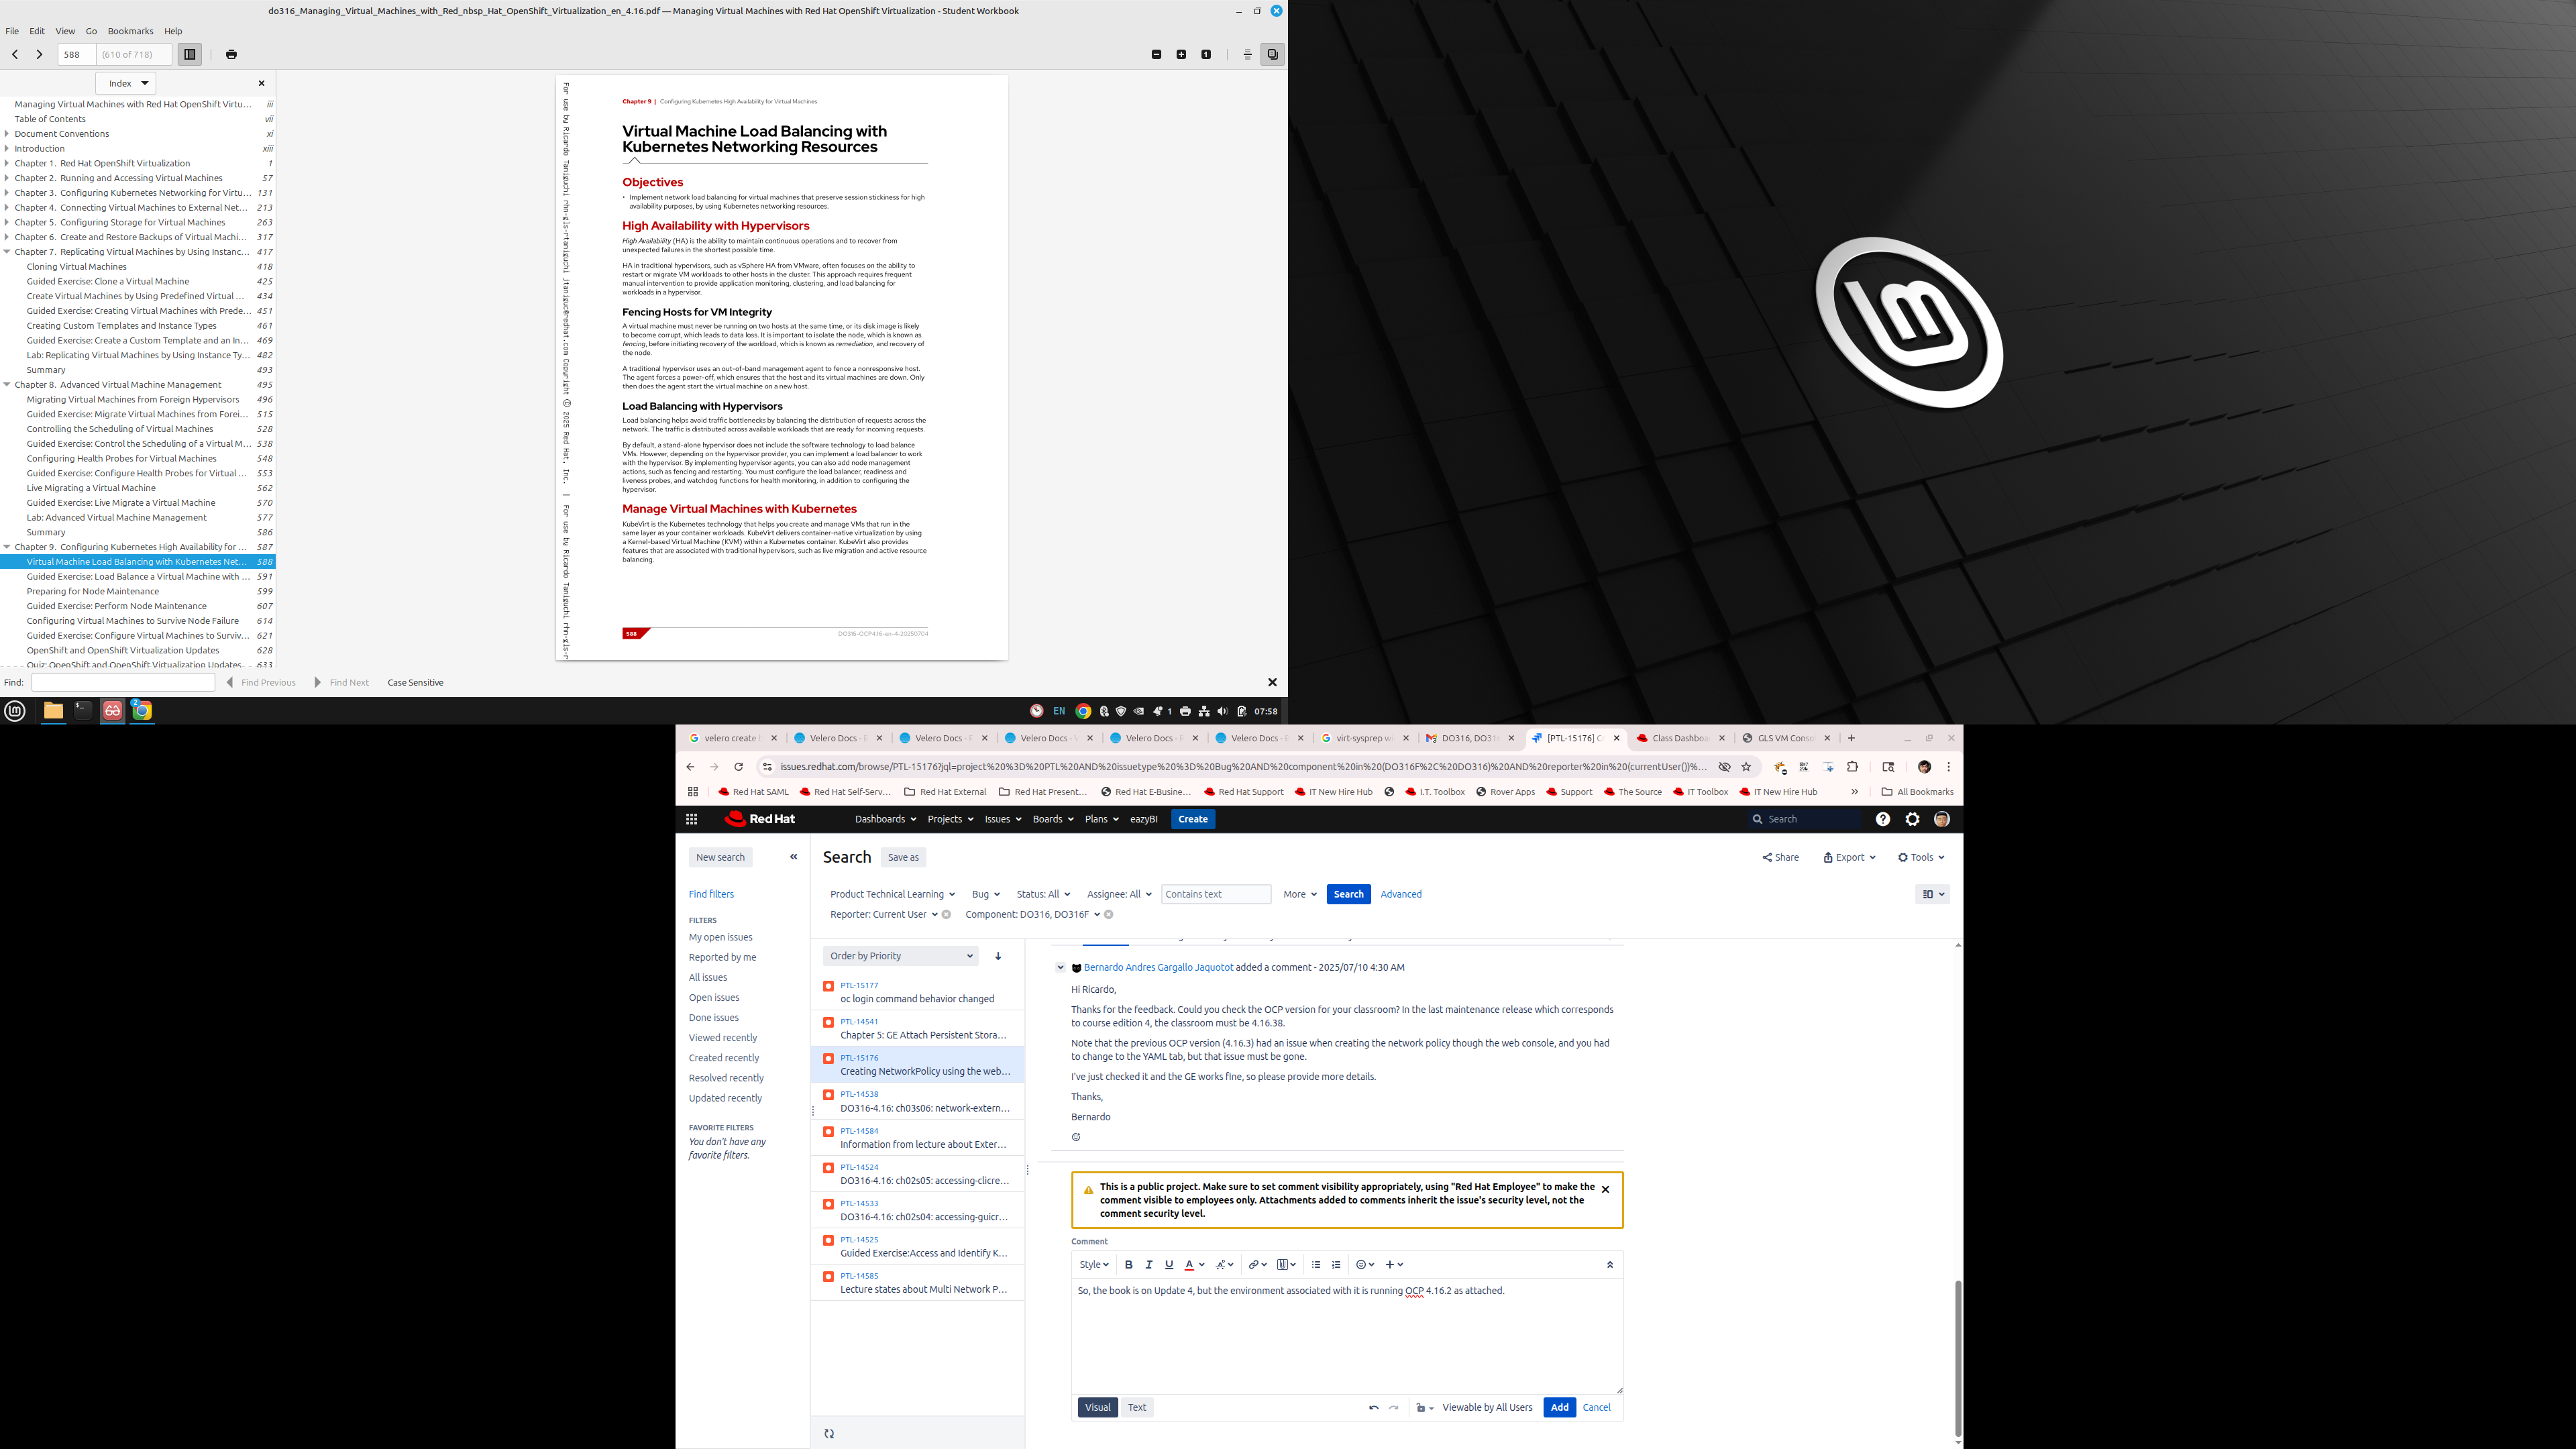Image resolution: width=2576 pixels, height=1449 pixels.
Task: Open the Order by Priority dropdown
Action: pyautogui.click(x=900, y=956)
